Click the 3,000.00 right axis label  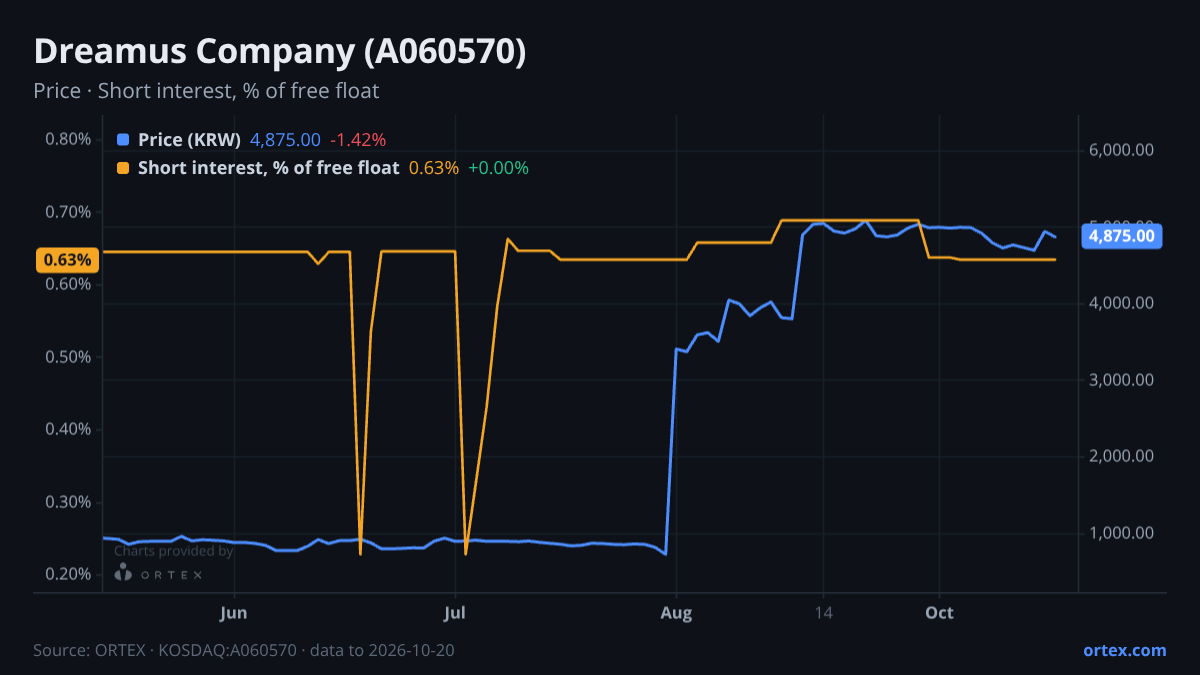[1120, 380]
